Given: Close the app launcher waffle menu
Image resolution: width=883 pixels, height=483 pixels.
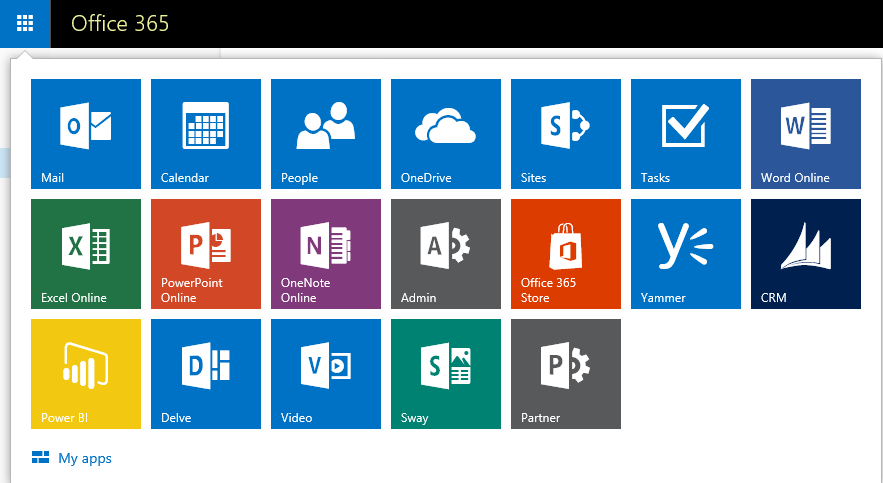Looking at the screenshot, I should tap(25, 24).
